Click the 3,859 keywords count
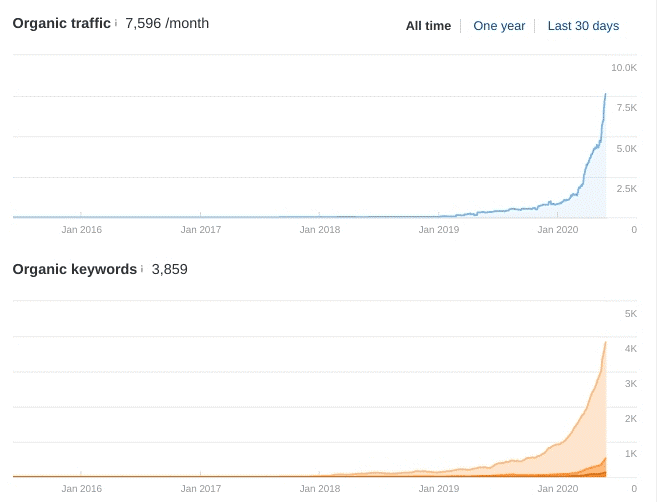 170,269
